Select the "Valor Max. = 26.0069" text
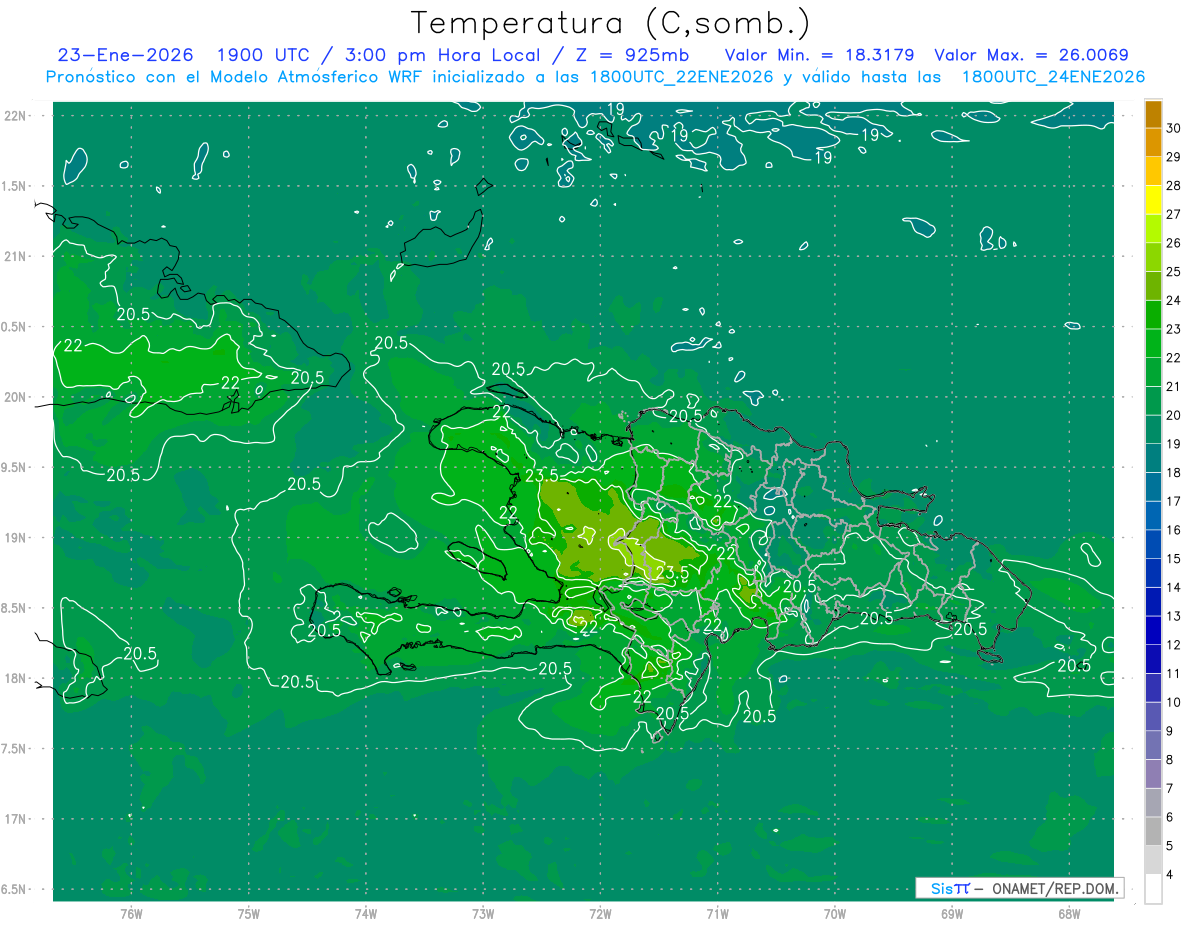This screenshot has height=927, width=1200. [x=1031, y=55]
